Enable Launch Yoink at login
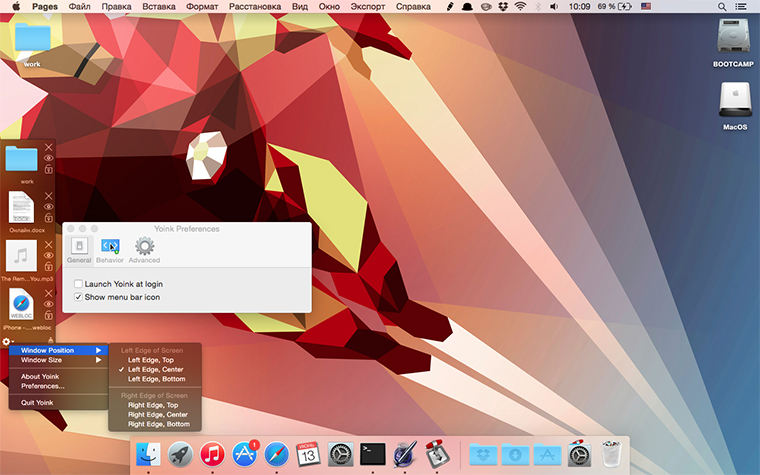 click(x=79, y=284)
